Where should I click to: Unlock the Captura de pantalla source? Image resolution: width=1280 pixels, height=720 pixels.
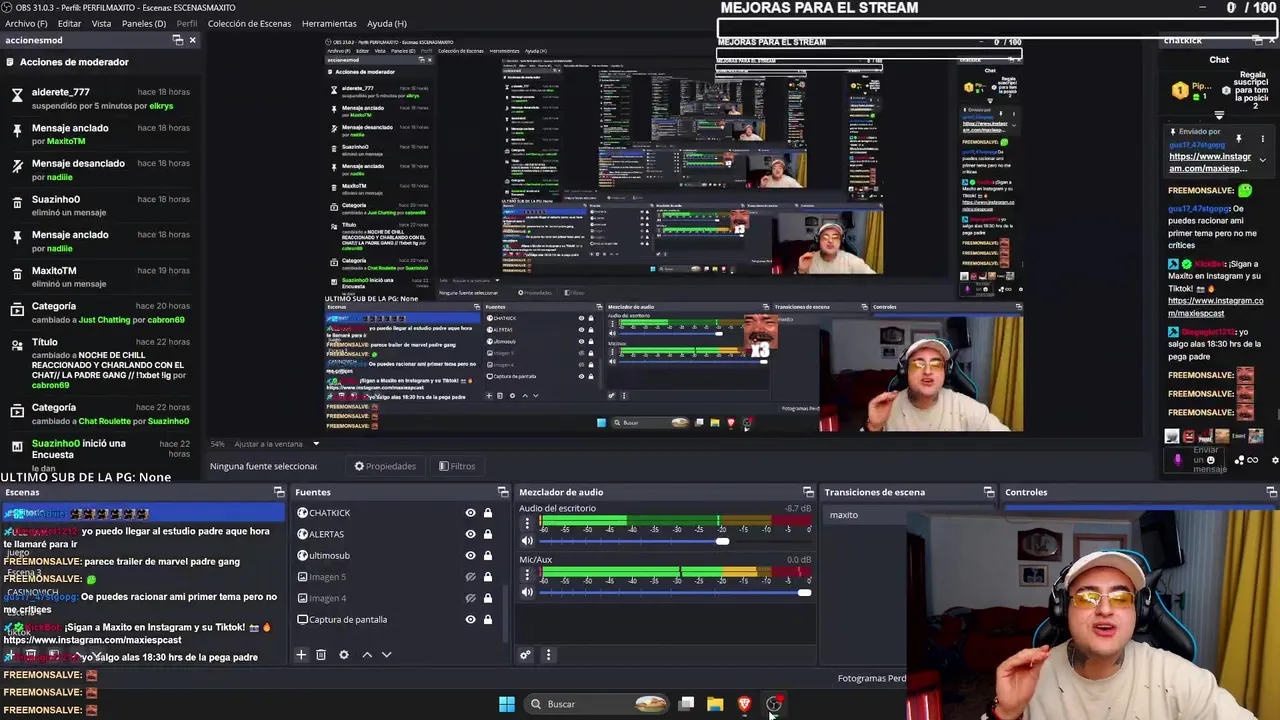click(488, 619)
